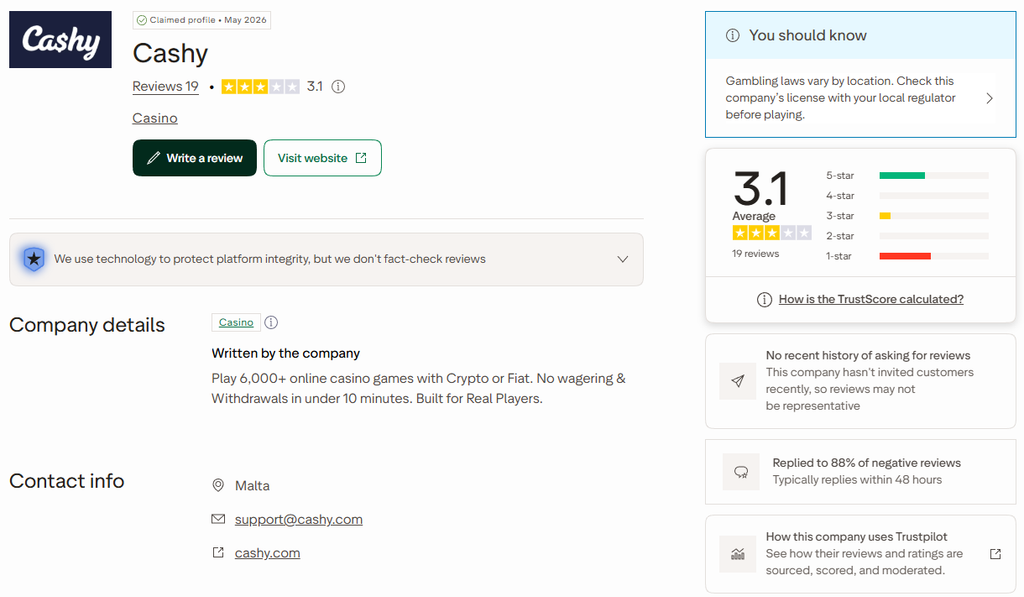Click the You should know heading
1024x597 pixels.
[x=808, y=35]
